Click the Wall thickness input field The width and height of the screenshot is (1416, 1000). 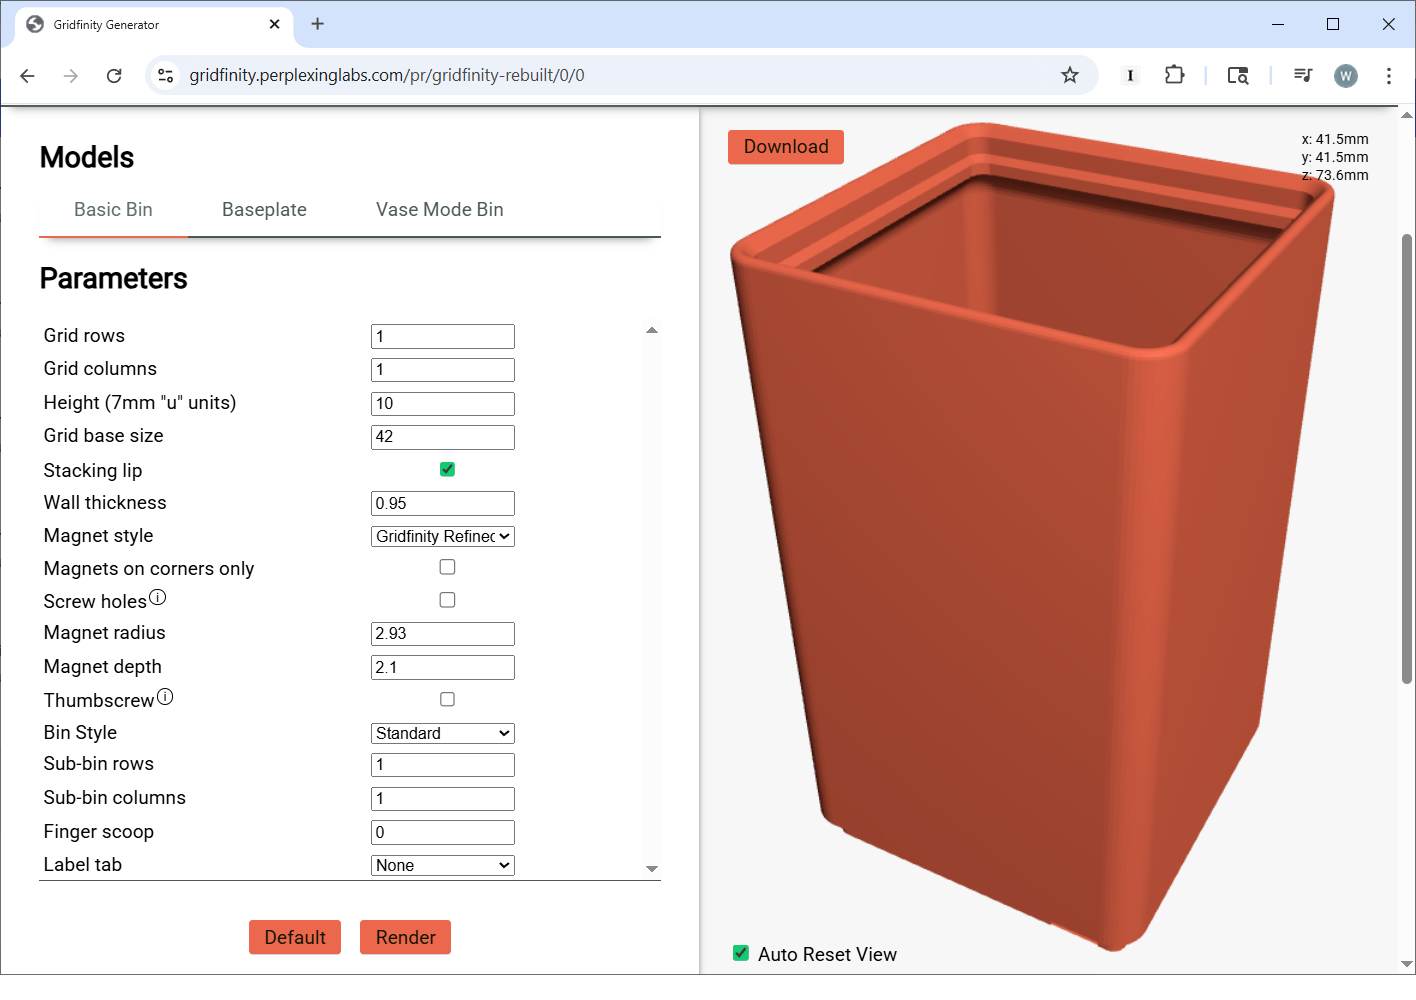tap(443, 503)
